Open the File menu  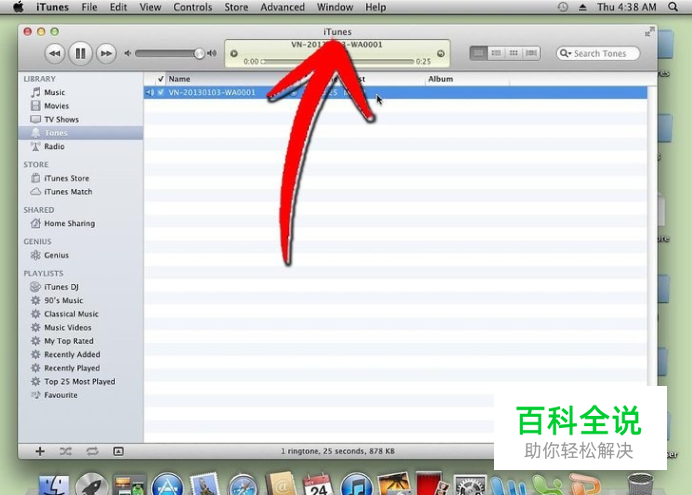(x=89, y=7)
